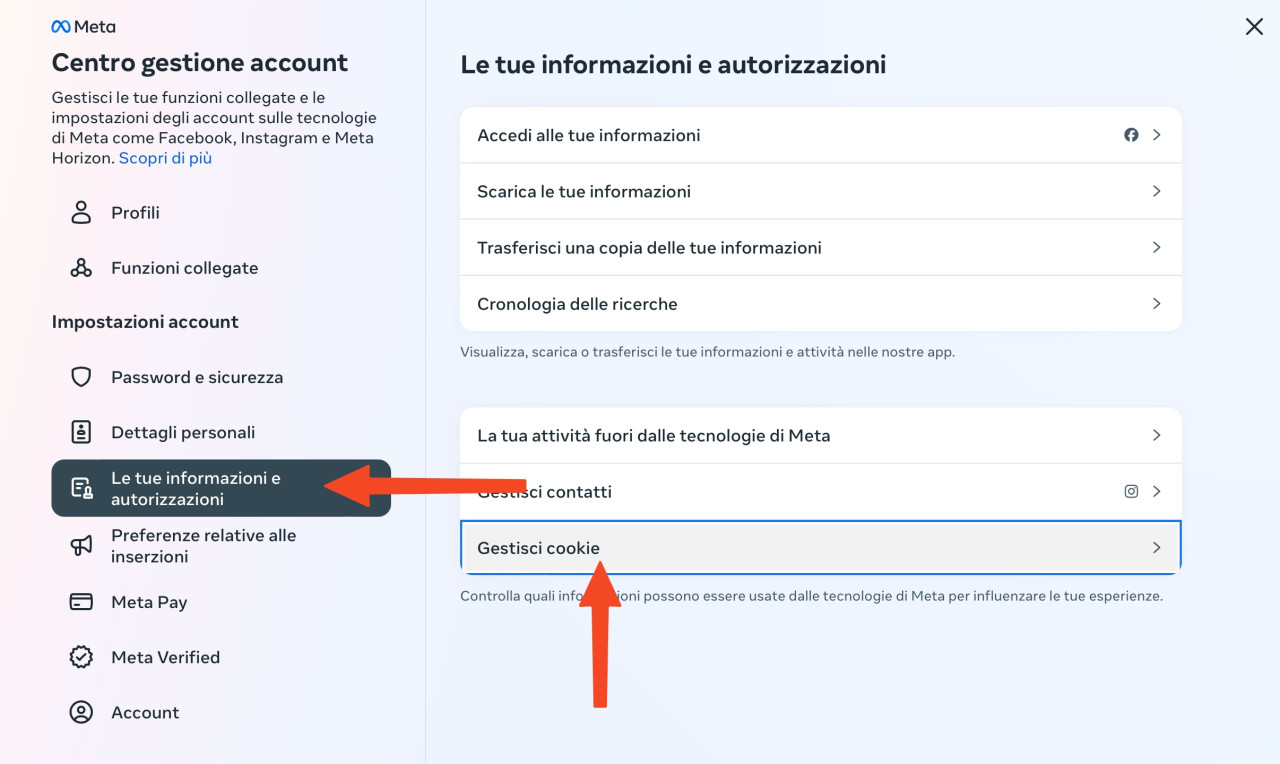This screenshot has width=1280, height=764.
Task: Open the Meta Pay card icon
Action: pyautogui.click(x=81, y=602)
